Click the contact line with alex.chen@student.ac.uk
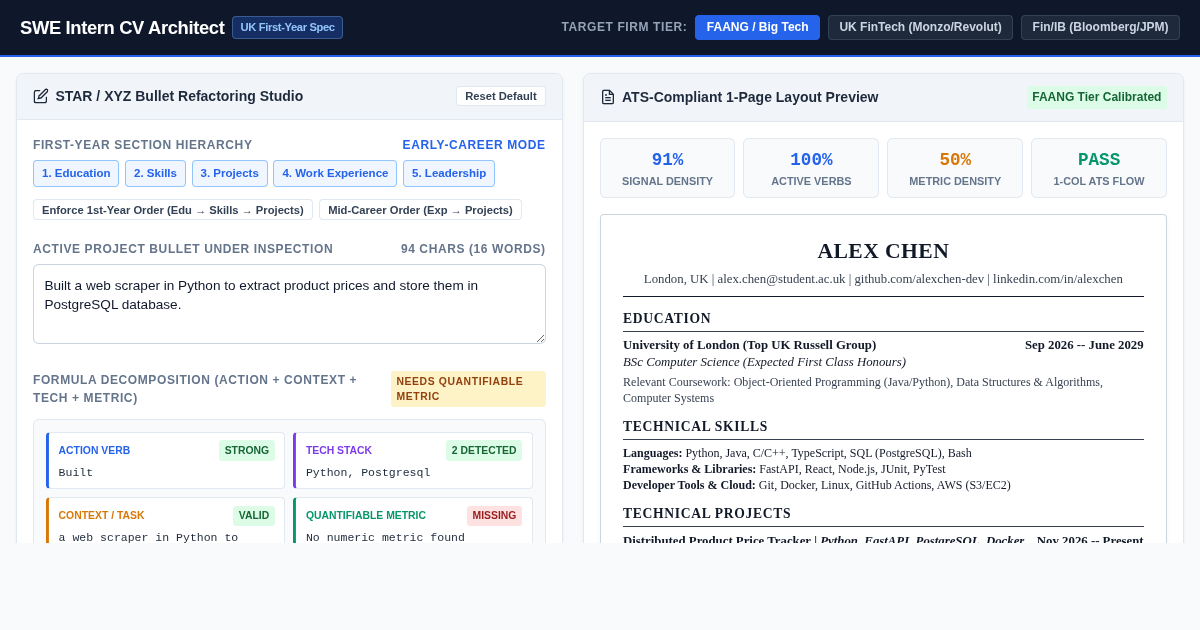The height and width of the screenshot is (630, 1200). click(883, 279)
